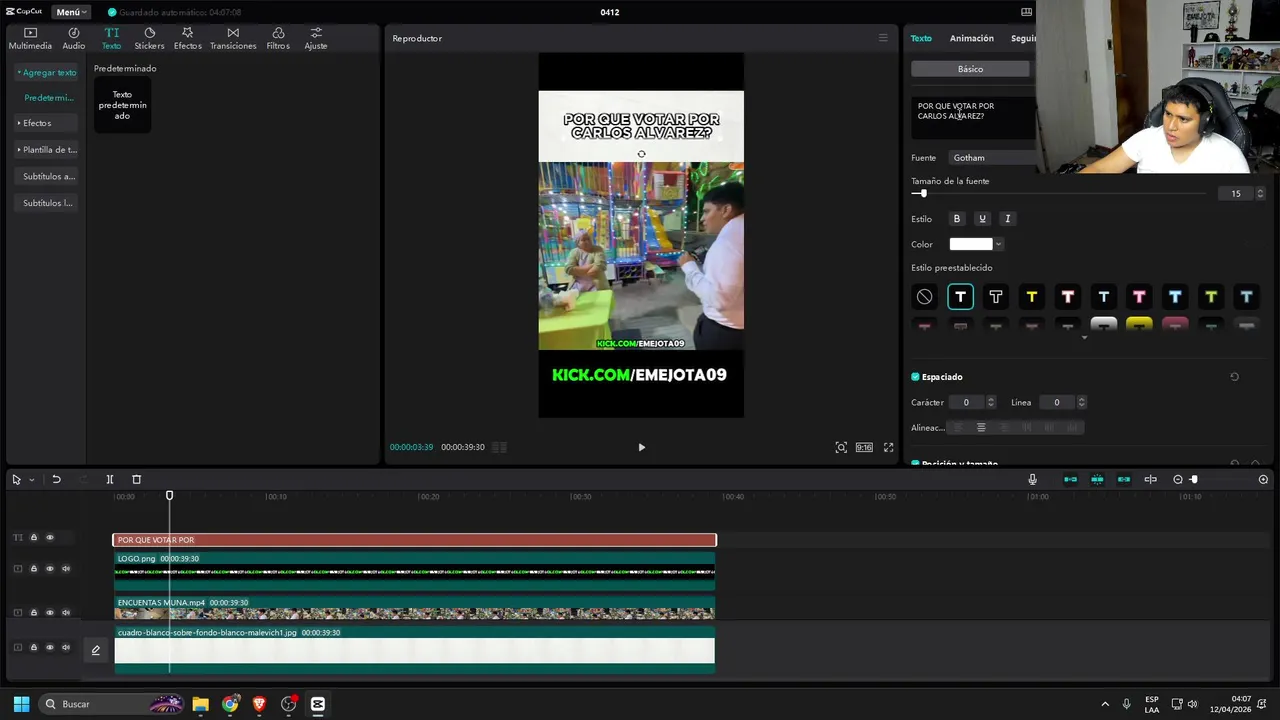The image size is (1280, 720).
Task: Open the Menú dropdown
Action: pos(71,12)
